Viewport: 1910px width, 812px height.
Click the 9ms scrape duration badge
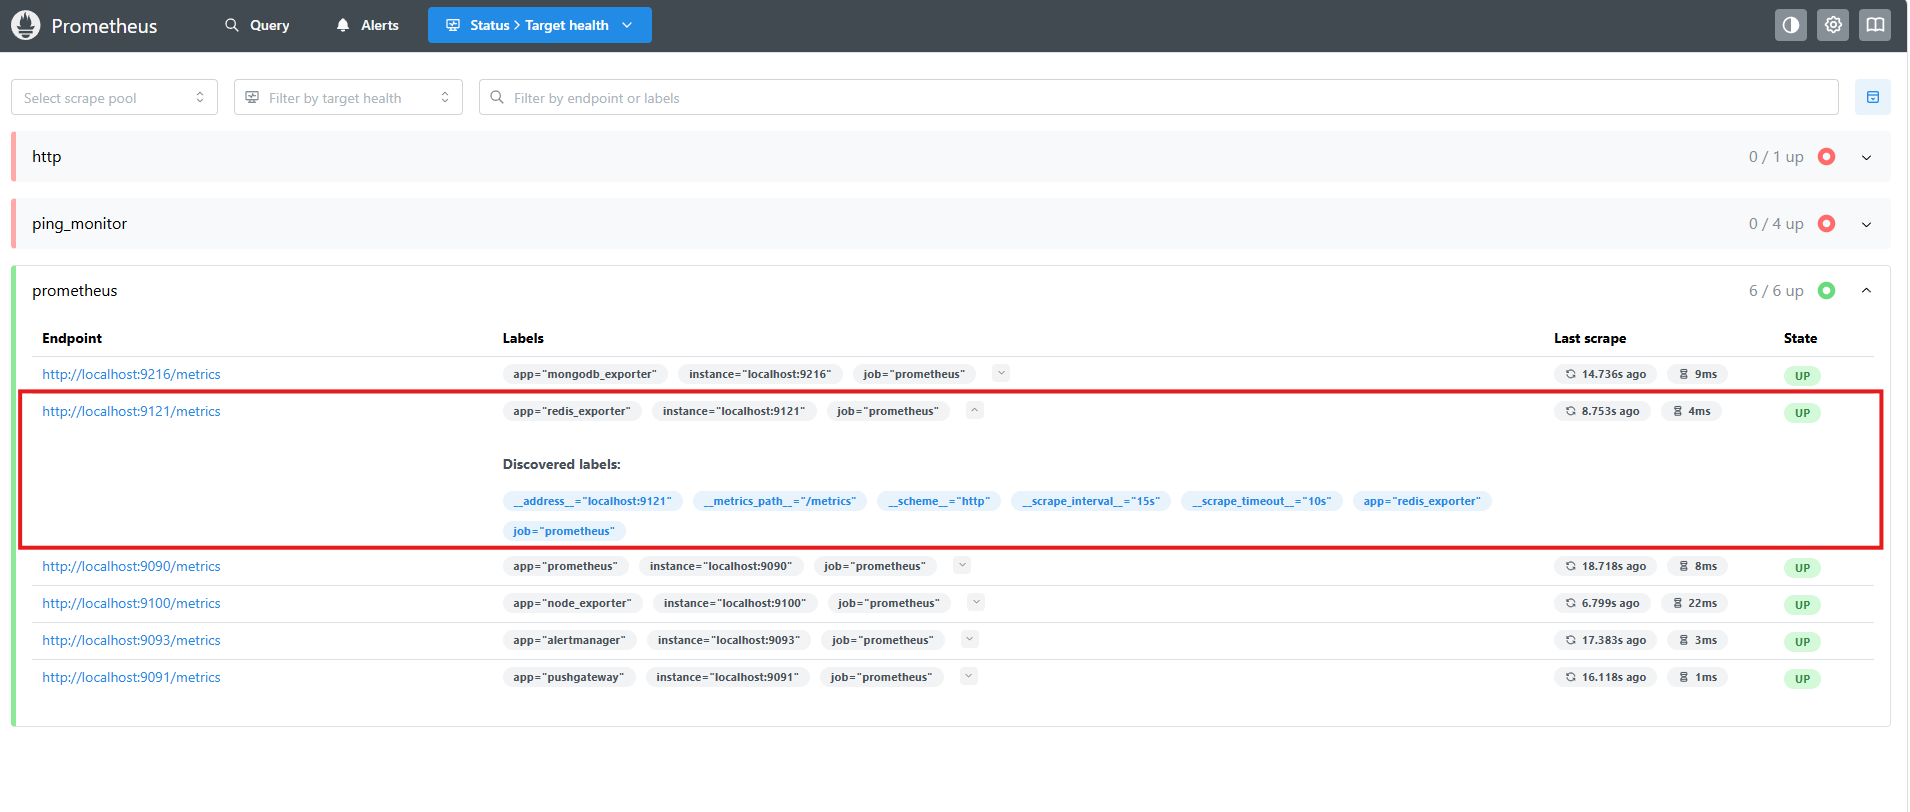pyautogui.click(x=1697, y=374)
